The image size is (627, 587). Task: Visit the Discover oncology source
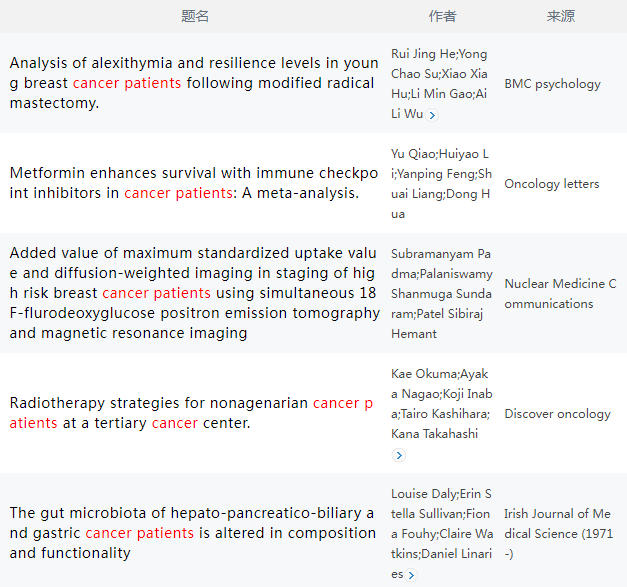(557, 414)
